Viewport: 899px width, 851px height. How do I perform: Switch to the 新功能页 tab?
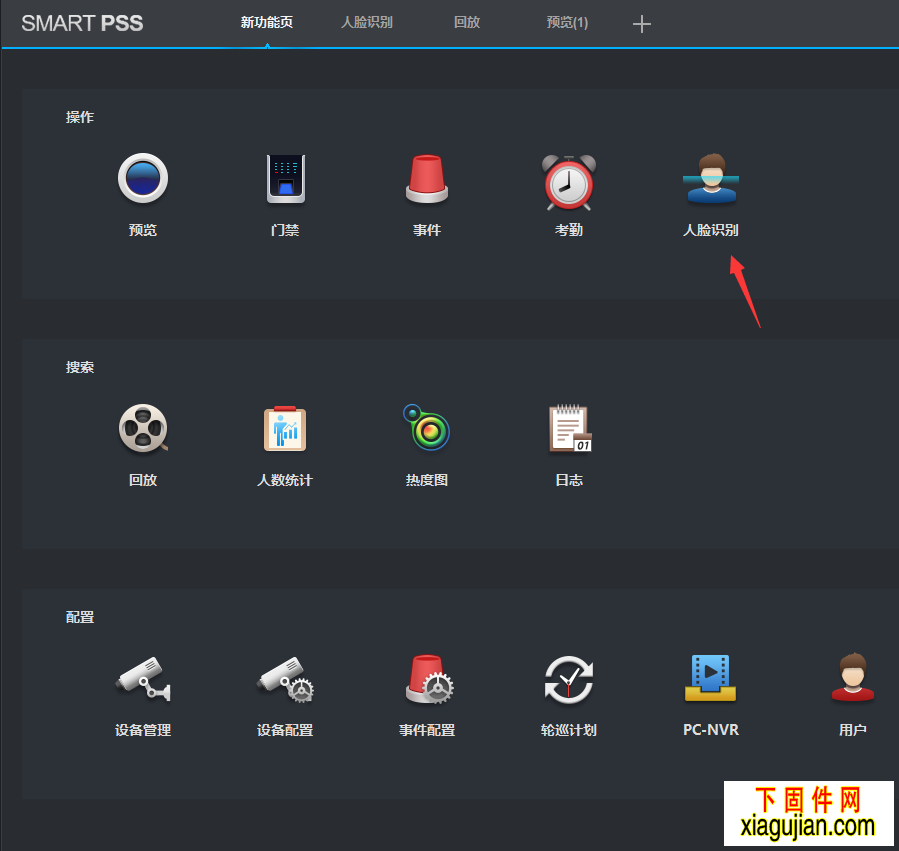click(267, 22)
